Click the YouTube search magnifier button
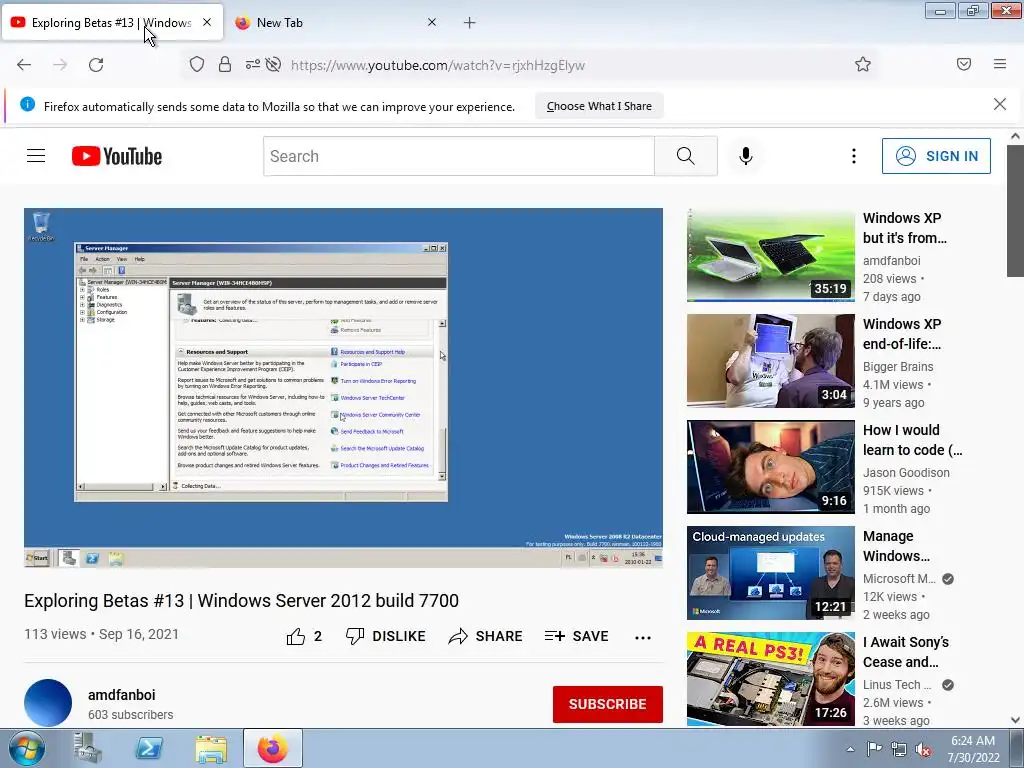The width and height of the screenshot is (1024, 768). coord(686,156)
